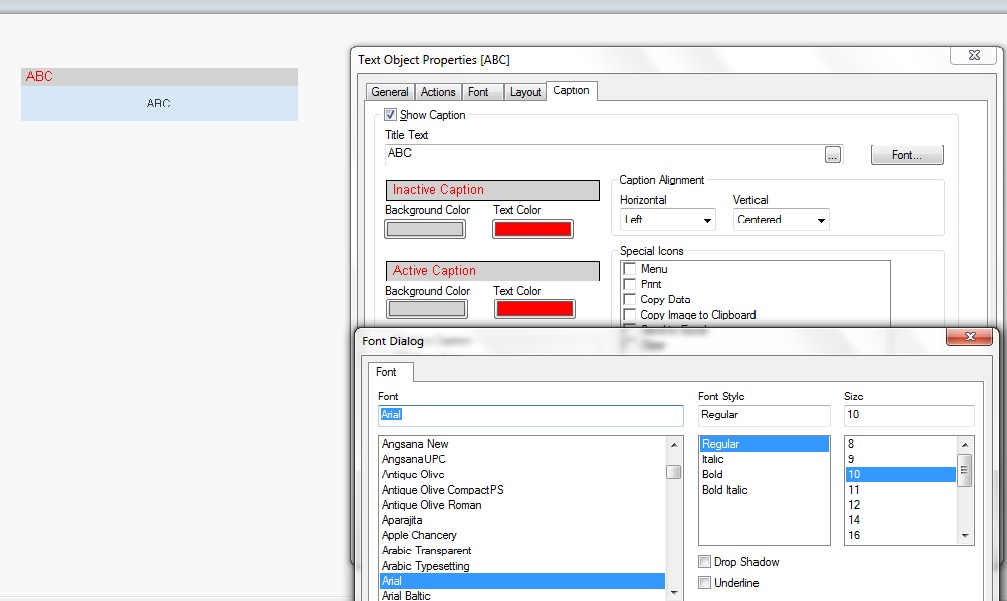
Task: Open the Actions tab
Action: [438, 92]
